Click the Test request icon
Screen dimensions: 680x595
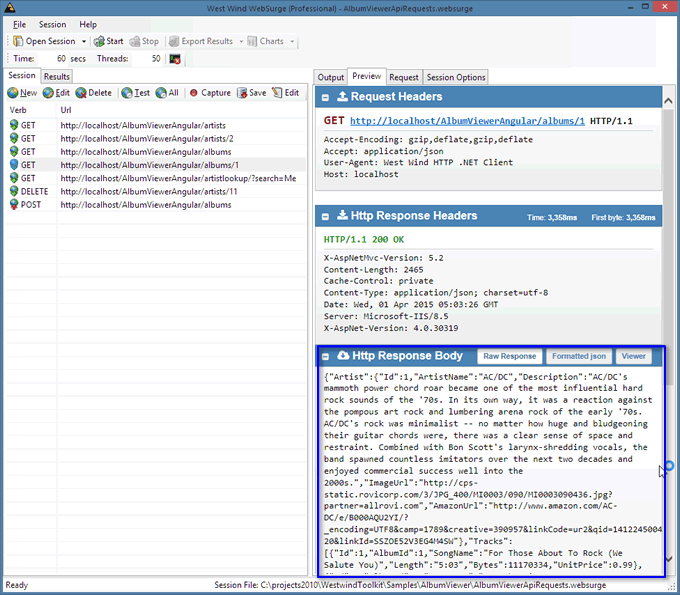click(x=127, y=93)
